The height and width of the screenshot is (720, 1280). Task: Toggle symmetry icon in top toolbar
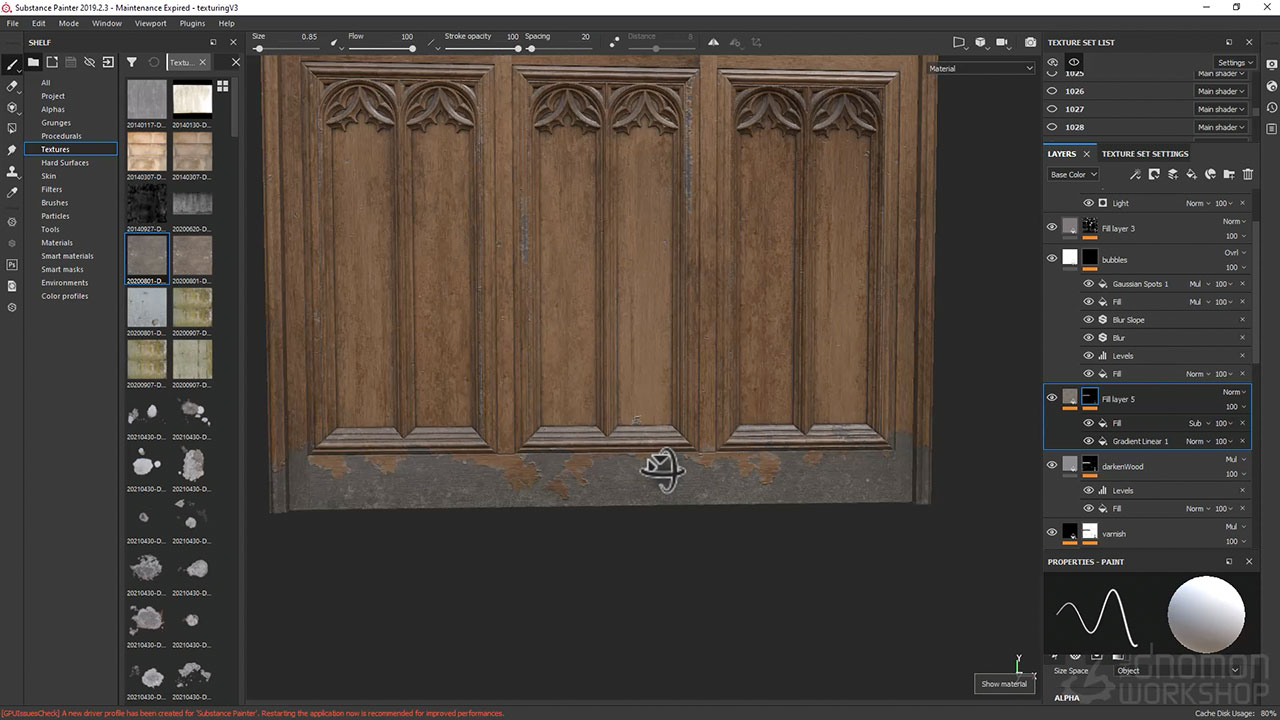(713, 42)
